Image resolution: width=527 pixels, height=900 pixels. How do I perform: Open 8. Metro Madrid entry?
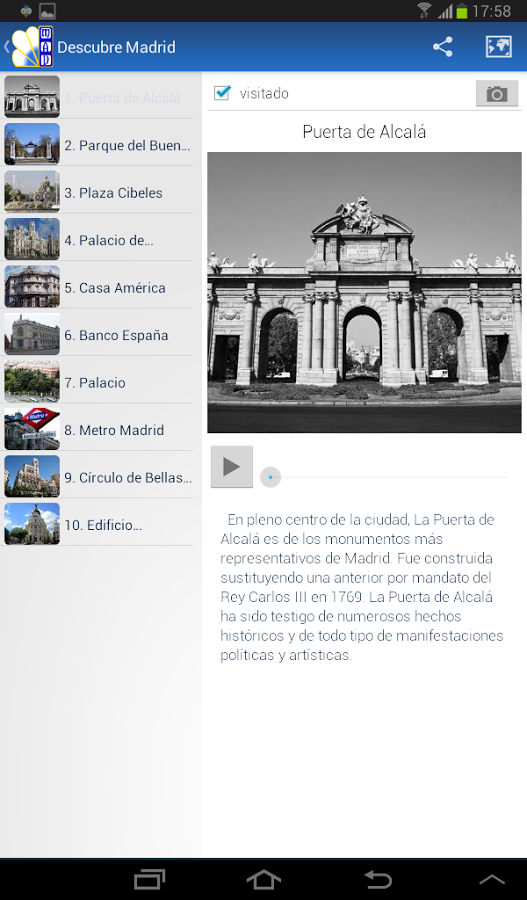click(96, 430)
